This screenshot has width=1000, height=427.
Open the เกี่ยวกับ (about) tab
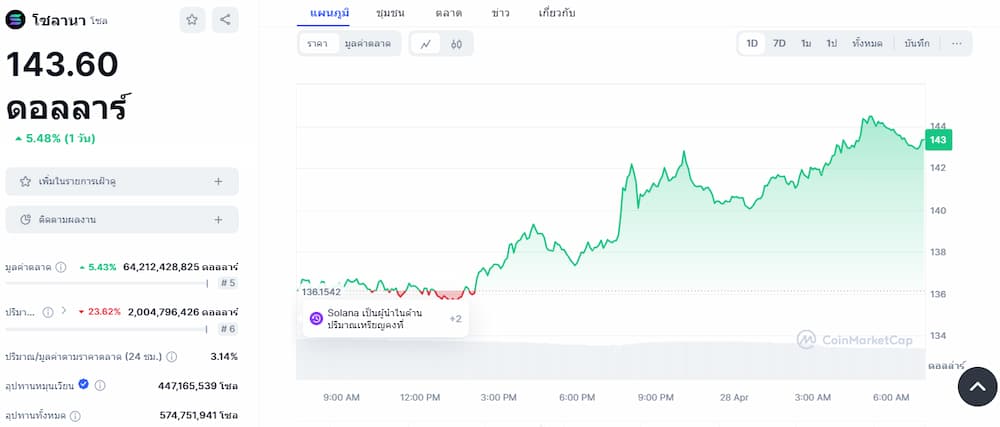(557, 13)
